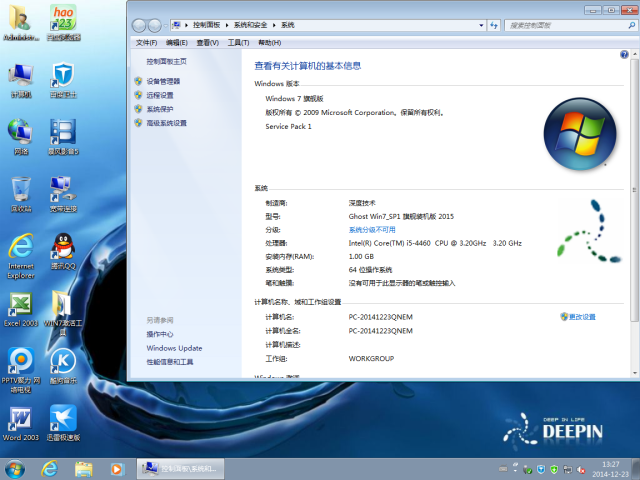Launch Tencent QQ penguin shortcut

[x=63, y=251]
